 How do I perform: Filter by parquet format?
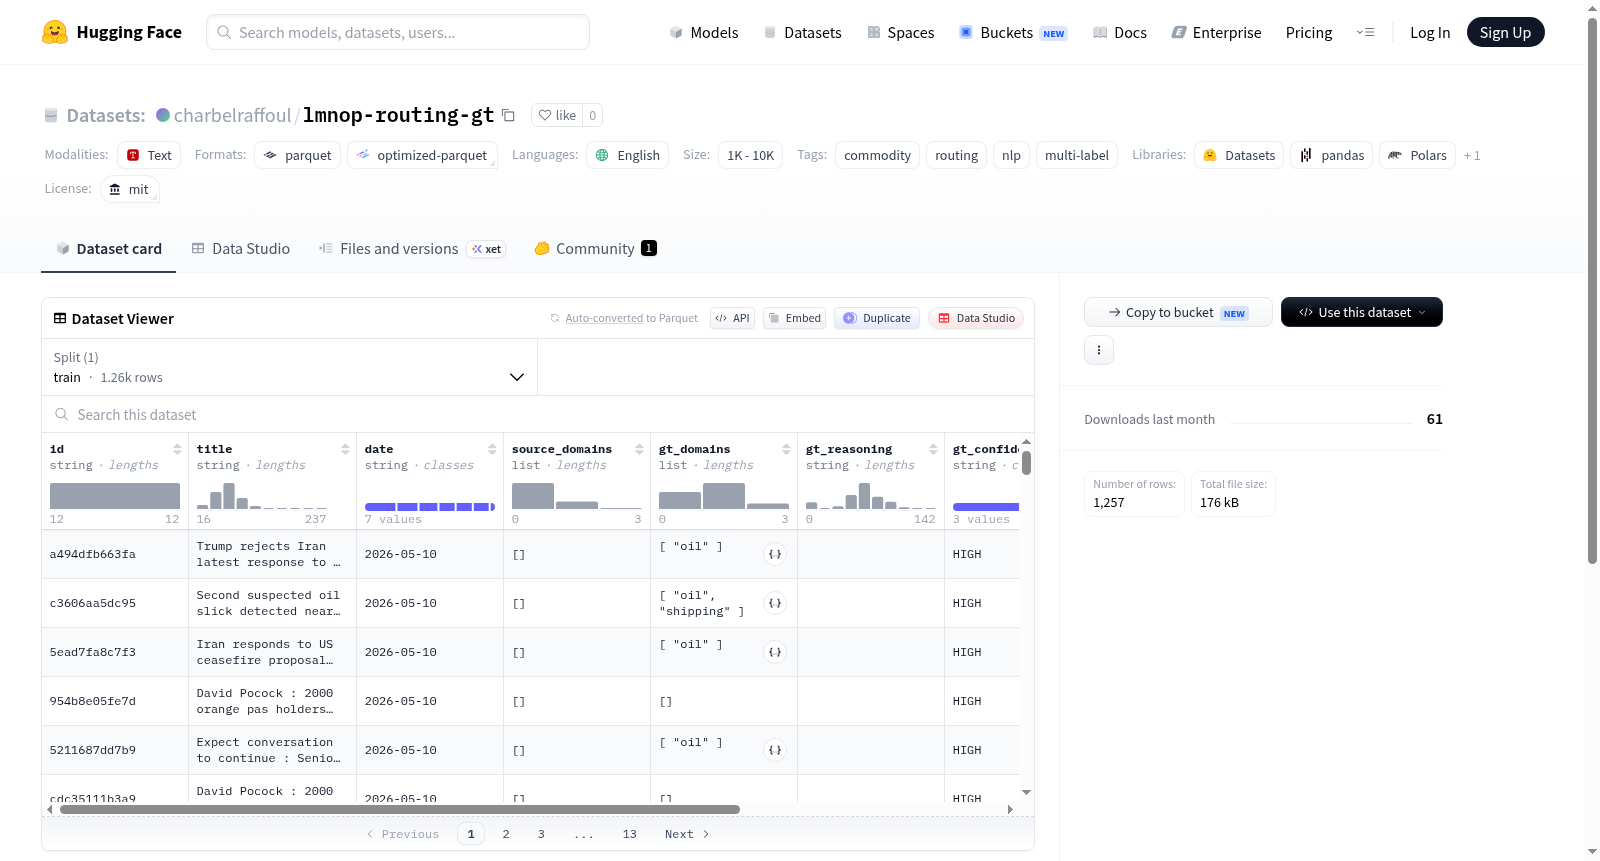pyautogui.click(x=297, y=155)
